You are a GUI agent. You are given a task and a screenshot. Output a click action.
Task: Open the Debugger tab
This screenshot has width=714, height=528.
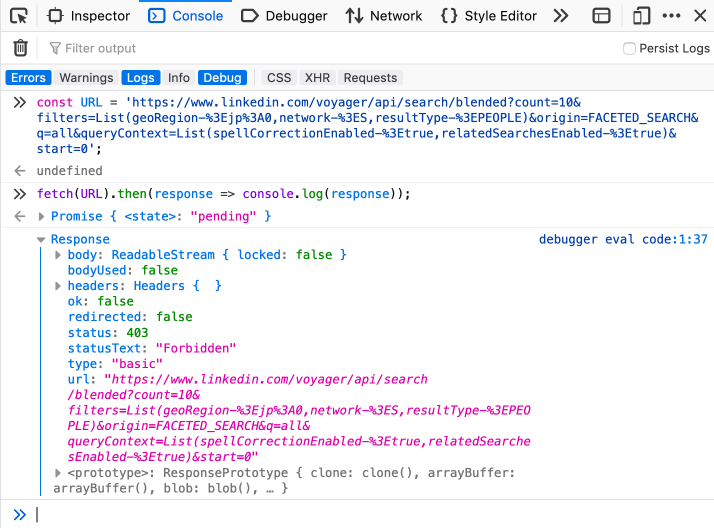click(284, 16)
